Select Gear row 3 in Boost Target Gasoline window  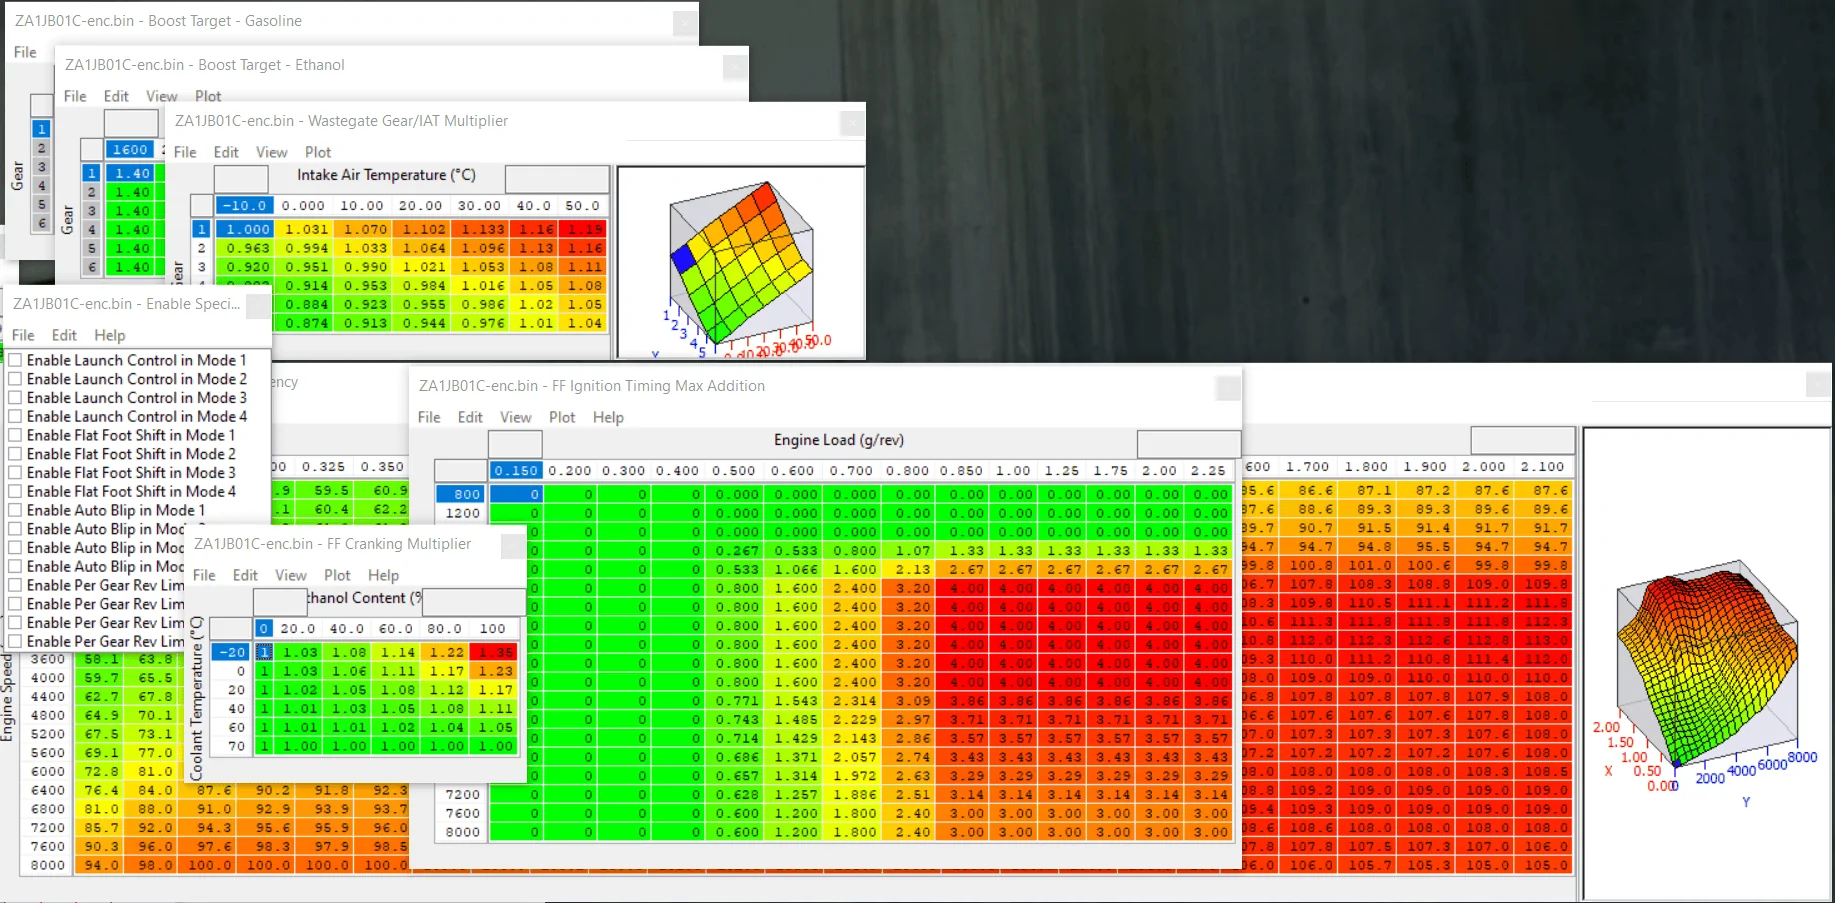click(41, 167)
